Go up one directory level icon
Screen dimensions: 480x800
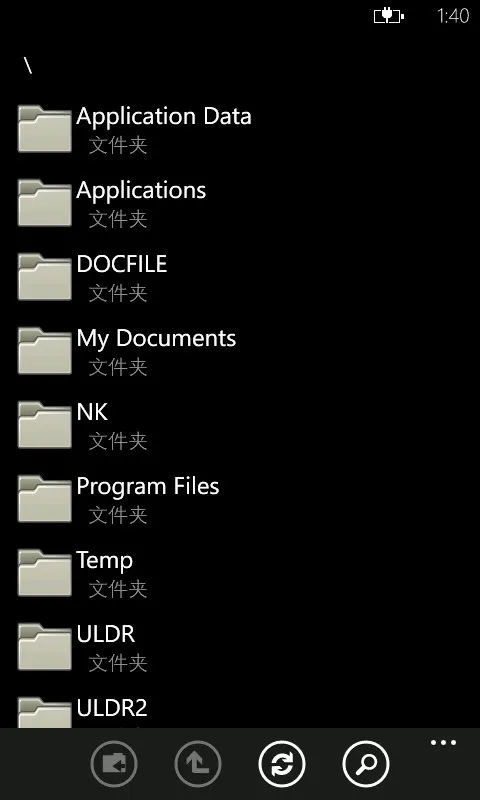[198, 764]
